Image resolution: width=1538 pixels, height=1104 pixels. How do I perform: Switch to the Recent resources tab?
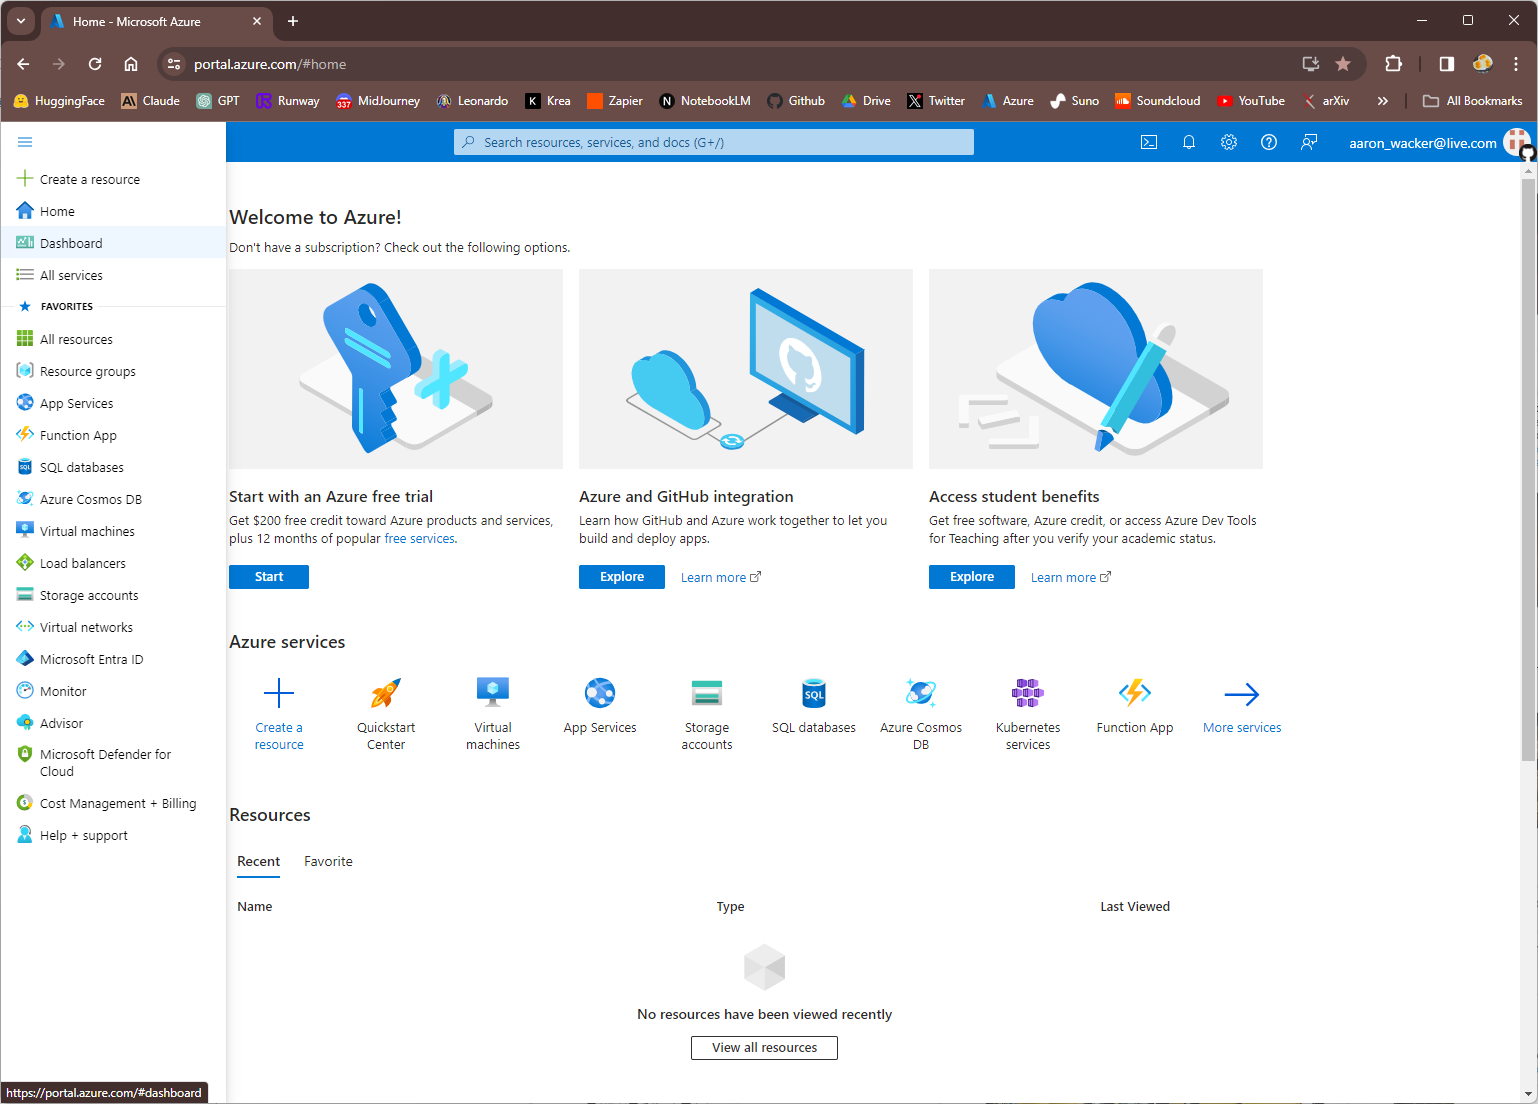click(258, 862)
